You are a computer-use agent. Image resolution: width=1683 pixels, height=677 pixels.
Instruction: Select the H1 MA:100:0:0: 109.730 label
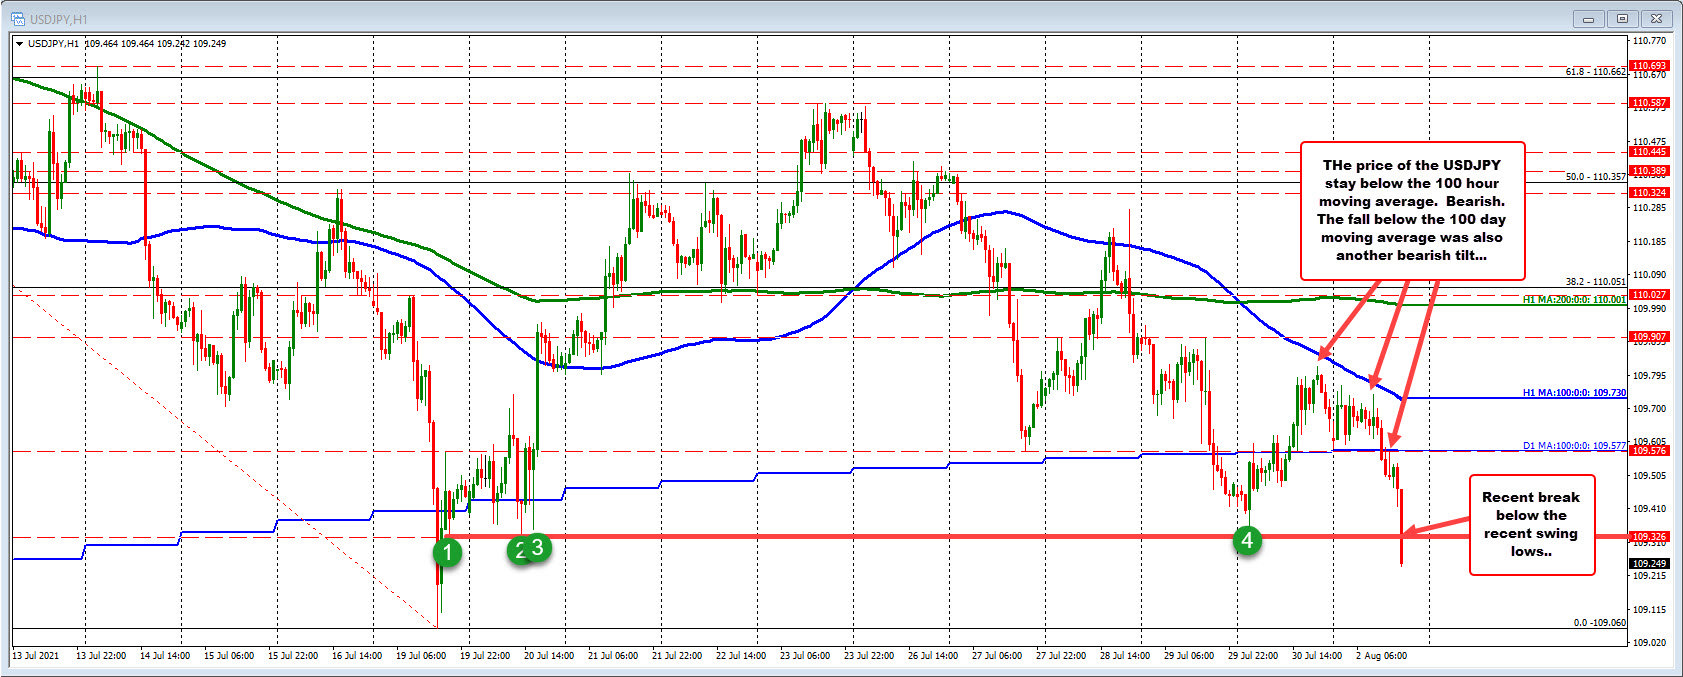[1574, 393]
